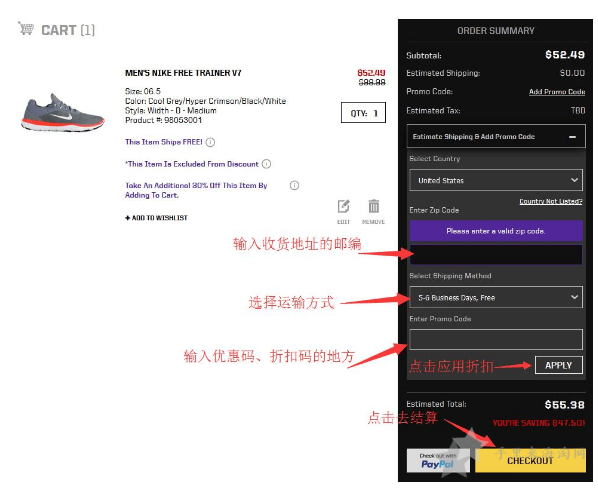Open the Country Not Listed? link
Screen dimensions: 598x492
pos(551,201)
